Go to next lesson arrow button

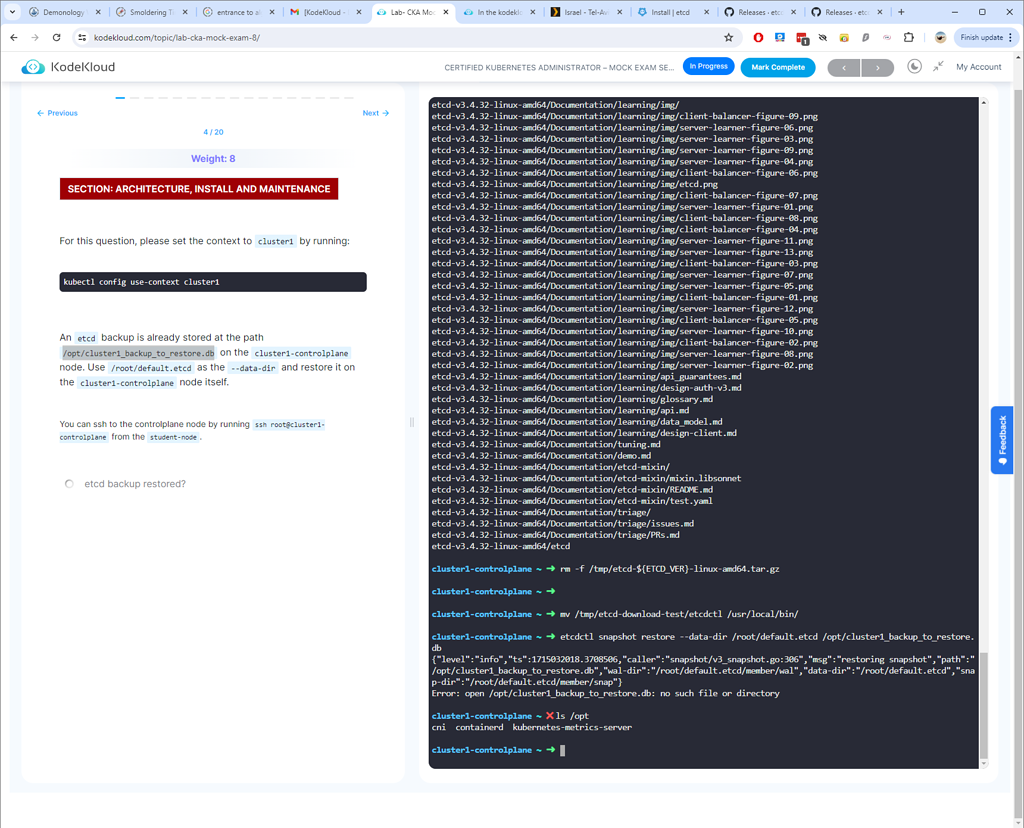(877, 68)
